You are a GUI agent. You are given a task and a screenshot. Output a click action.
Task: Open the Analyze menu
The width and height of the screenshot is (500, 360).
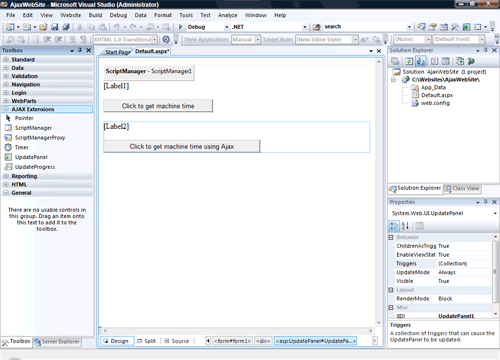coord(228,15)
